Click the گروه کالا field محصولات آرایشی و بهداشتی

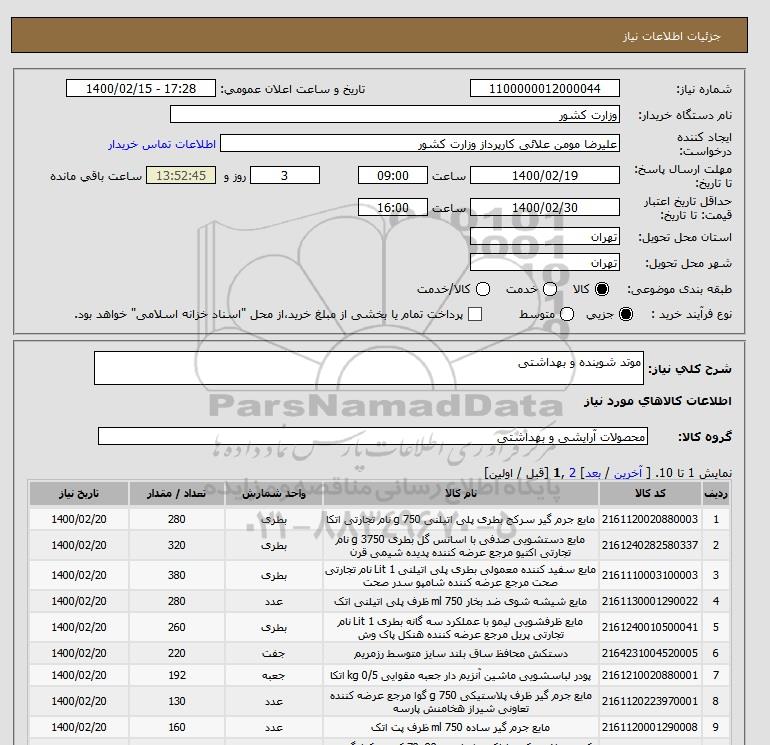(373, 436)
